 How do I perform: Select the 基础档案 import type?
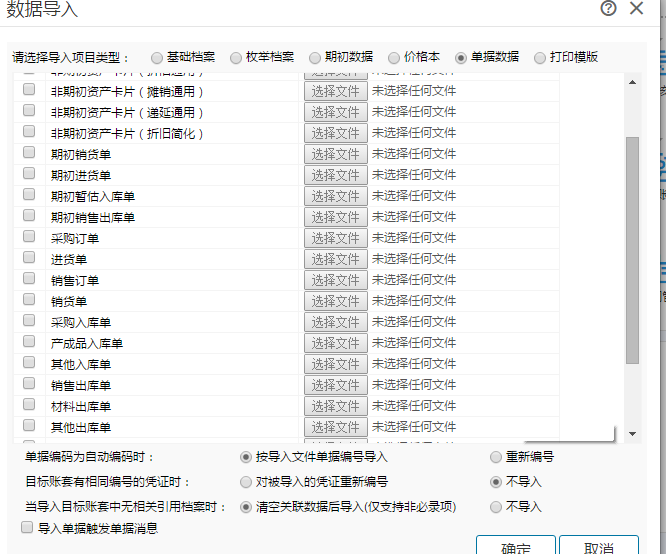click(x=157, y=58)
